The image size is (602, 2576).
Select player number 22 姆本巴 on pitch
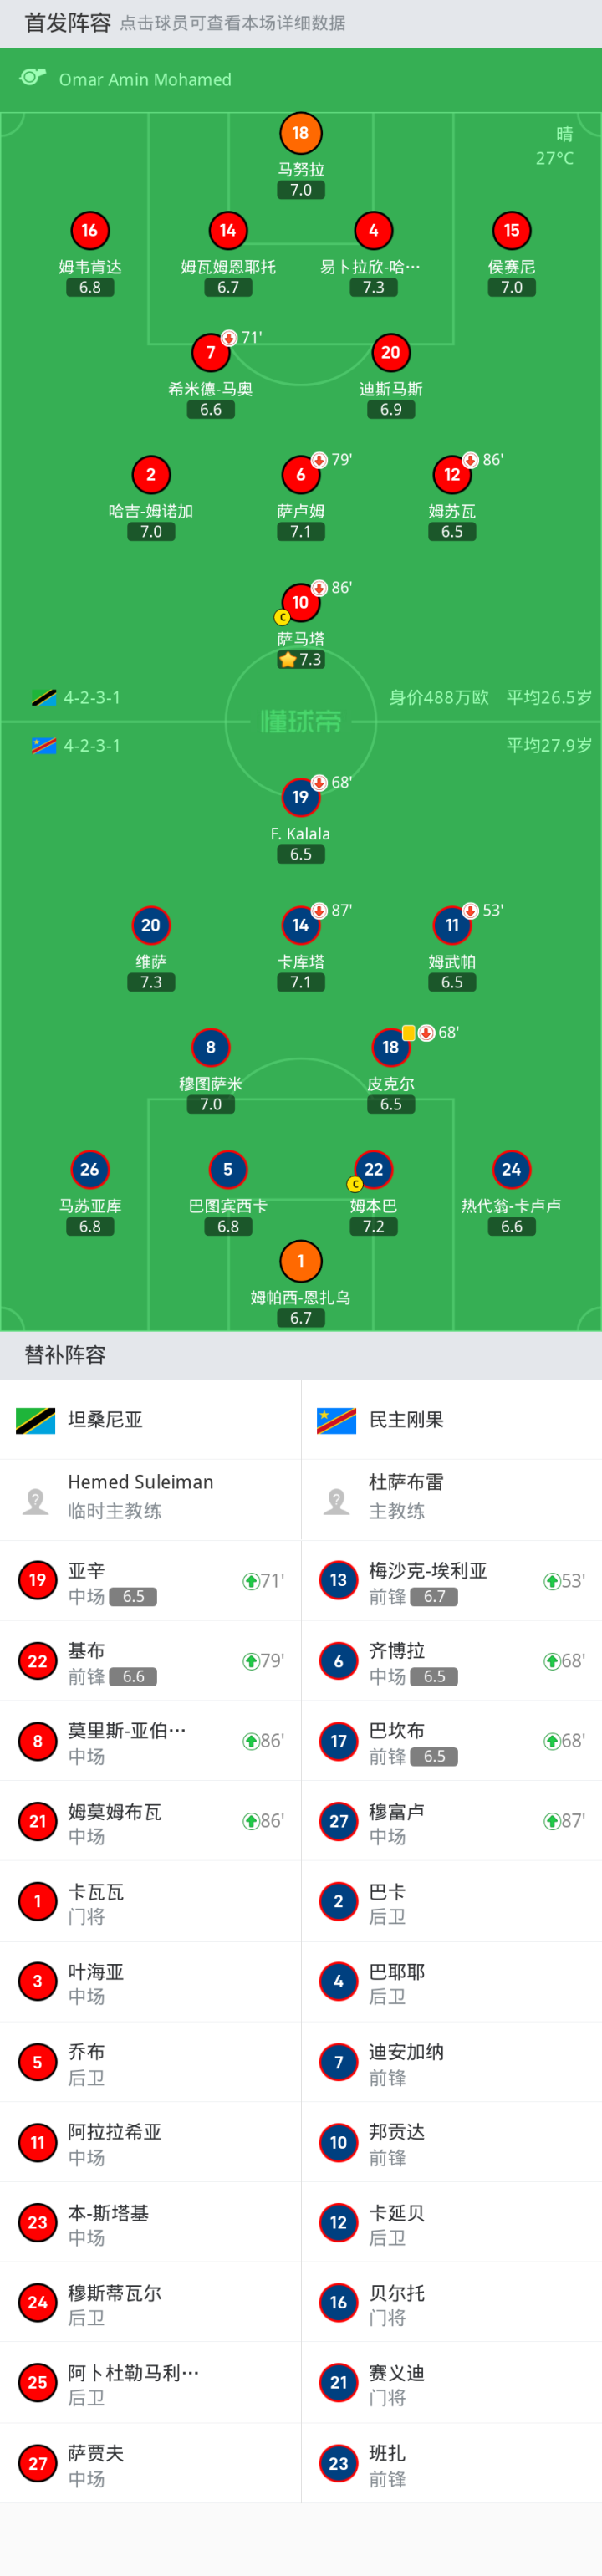373,1170
